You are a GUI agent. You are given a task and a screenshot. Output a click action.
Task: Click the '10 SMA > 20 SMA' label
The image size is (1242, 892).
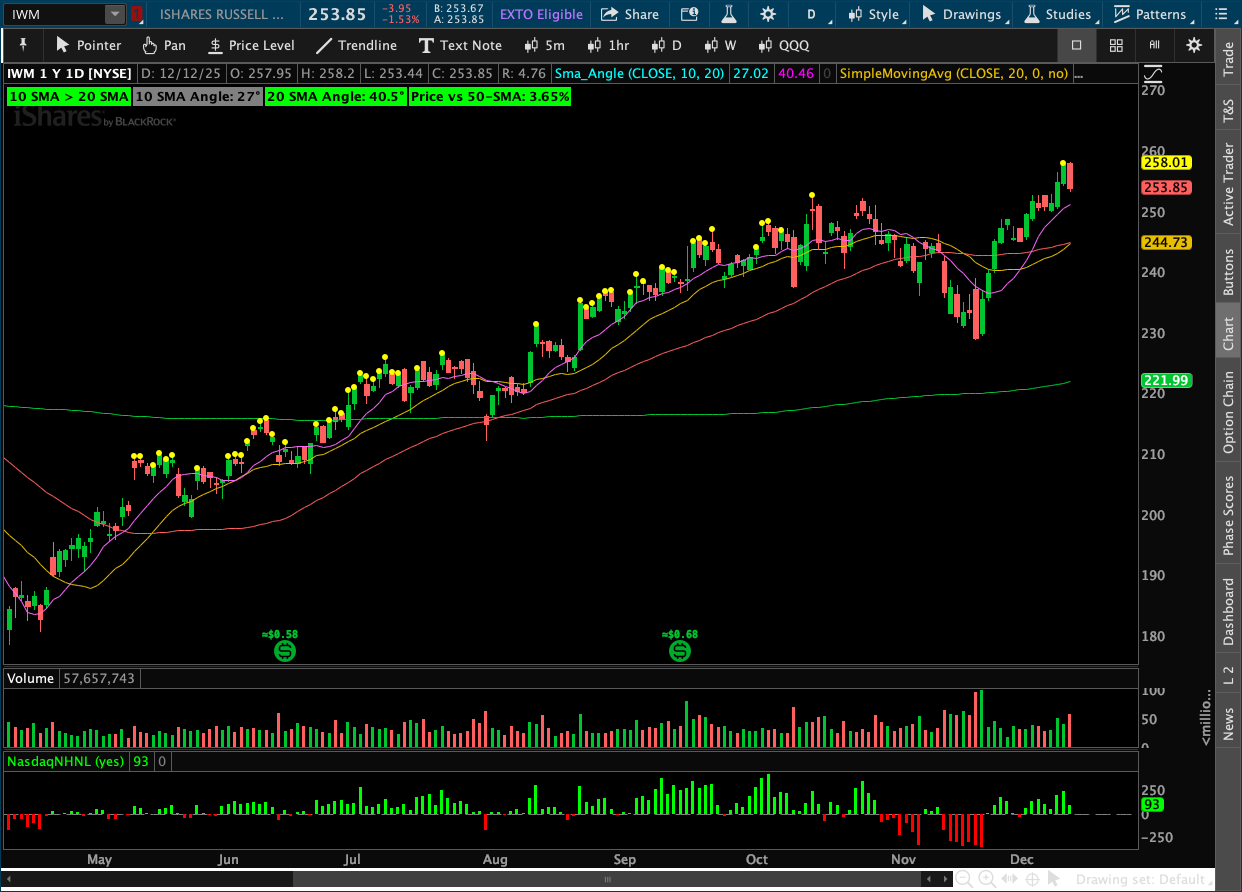(68, 97)
